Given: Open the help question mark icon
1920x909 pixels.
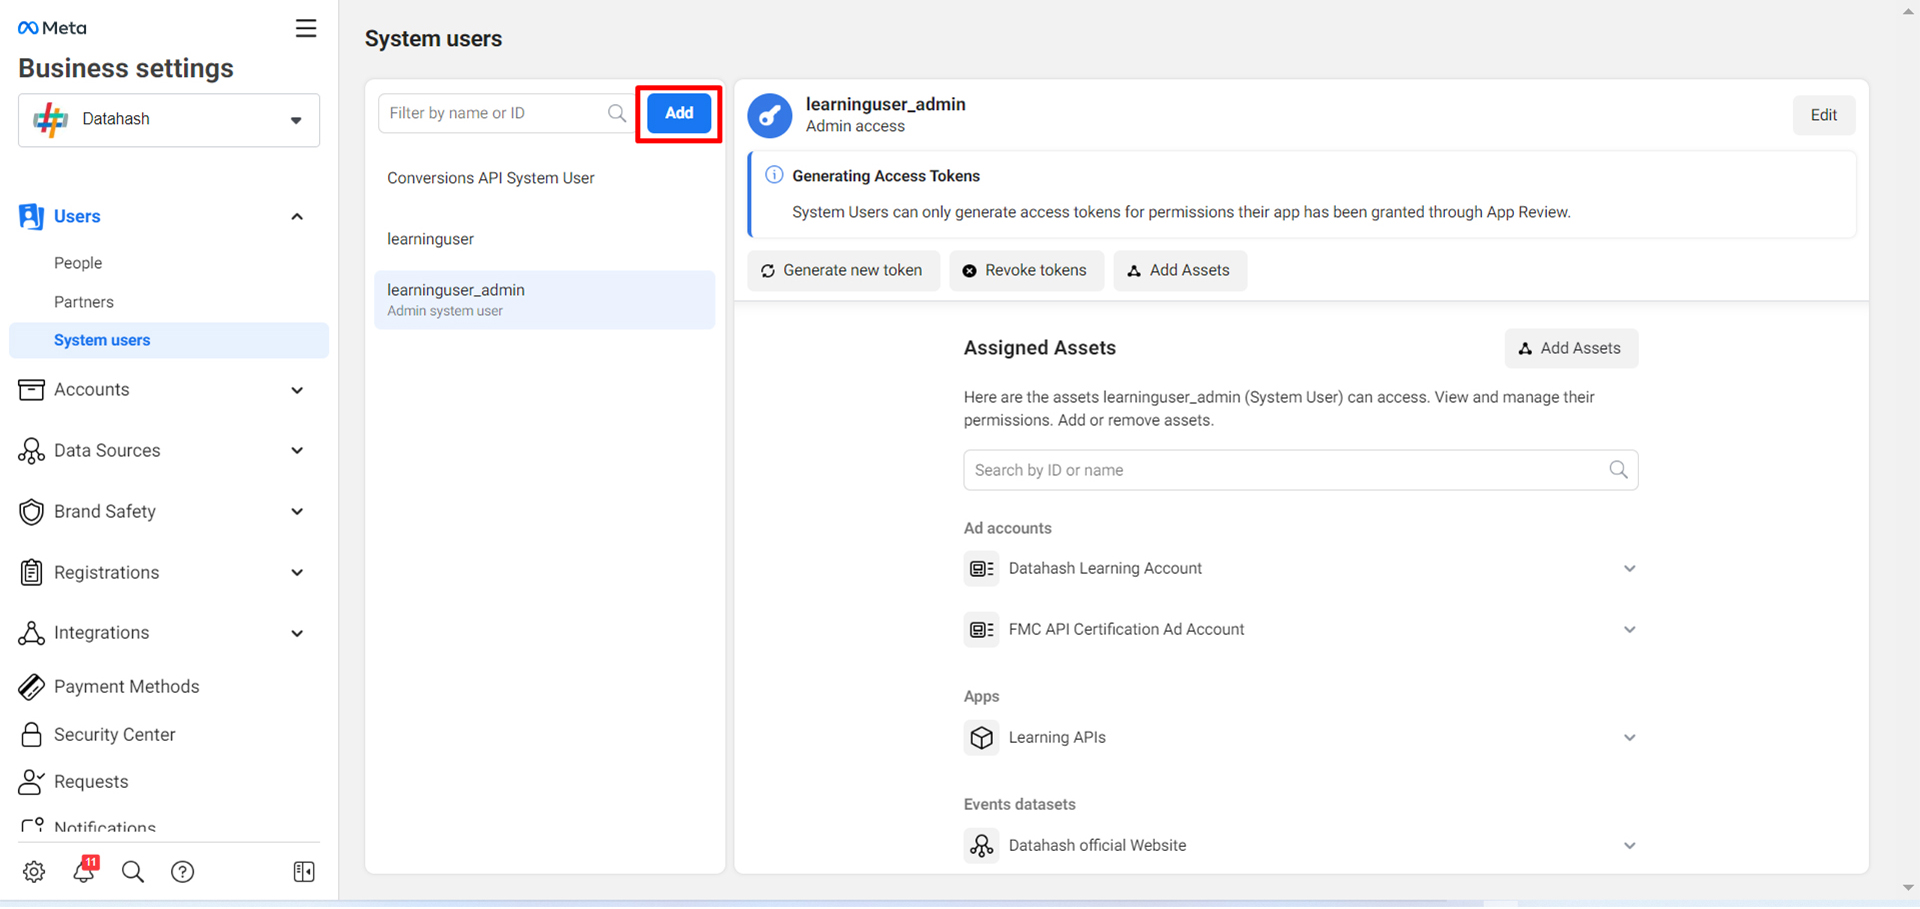Looking at the screenshot, I should coord(183,872).
